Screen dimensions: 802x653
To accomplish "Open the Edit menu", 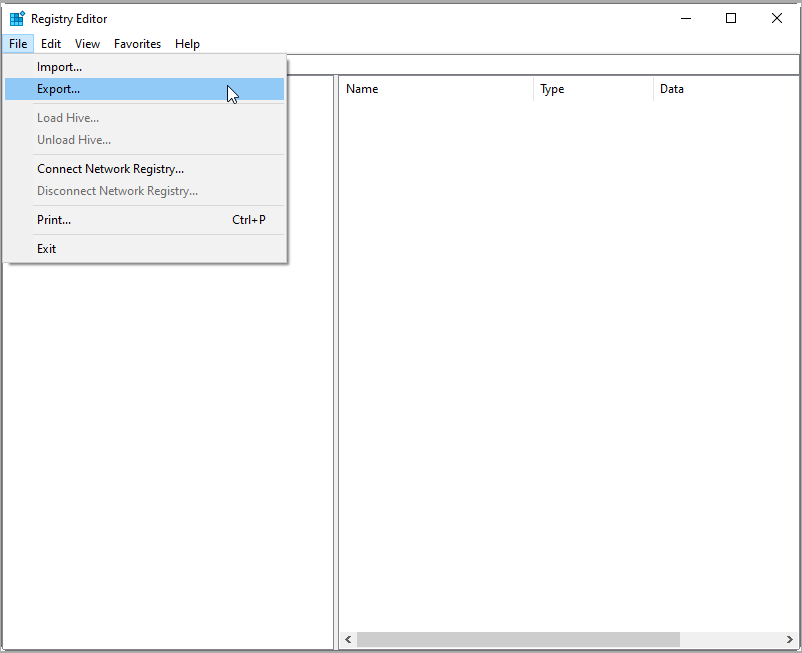I will coord(51,44).
